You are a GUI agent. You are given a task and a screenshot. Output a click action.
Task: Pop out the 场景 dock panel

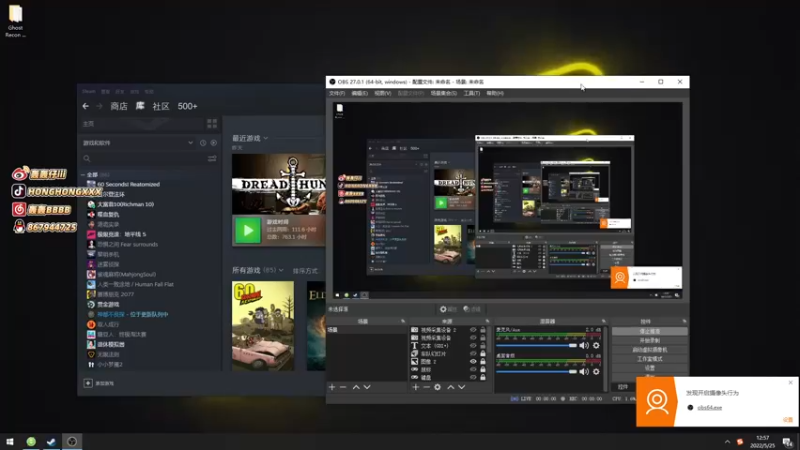(403, 321)
